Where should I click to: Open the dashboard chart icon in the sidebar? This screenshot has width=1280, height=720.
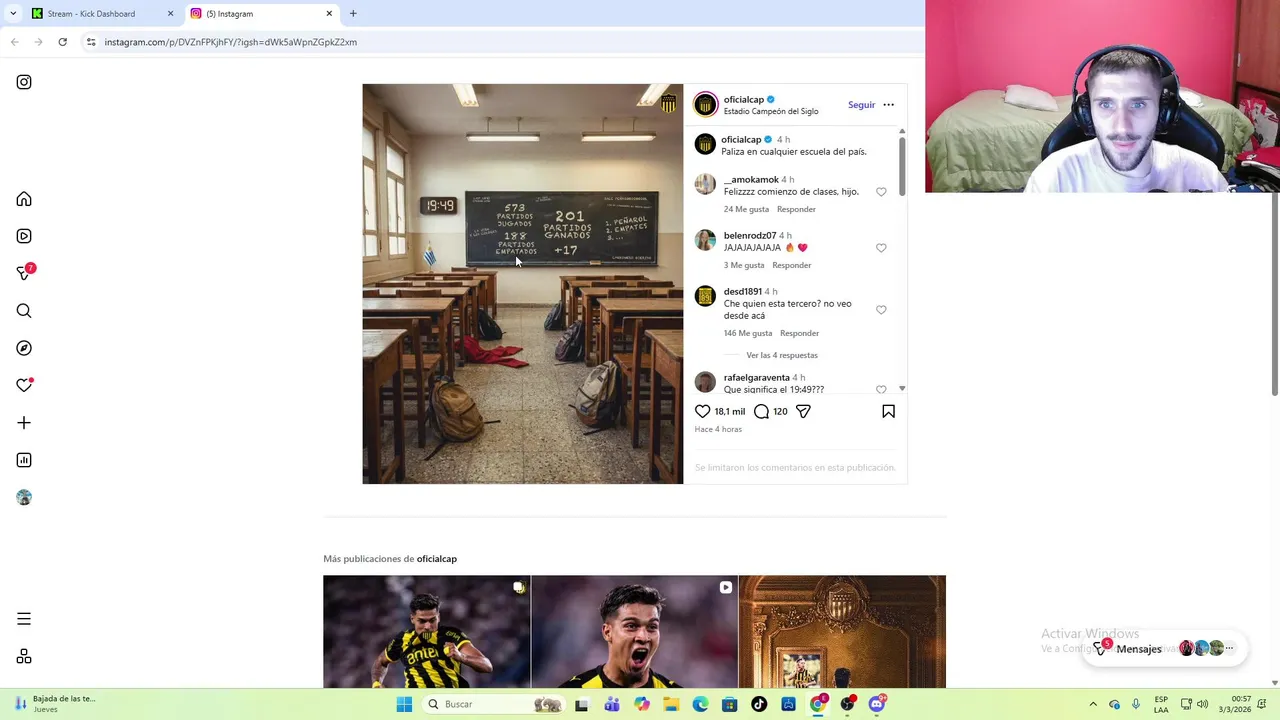24,460
